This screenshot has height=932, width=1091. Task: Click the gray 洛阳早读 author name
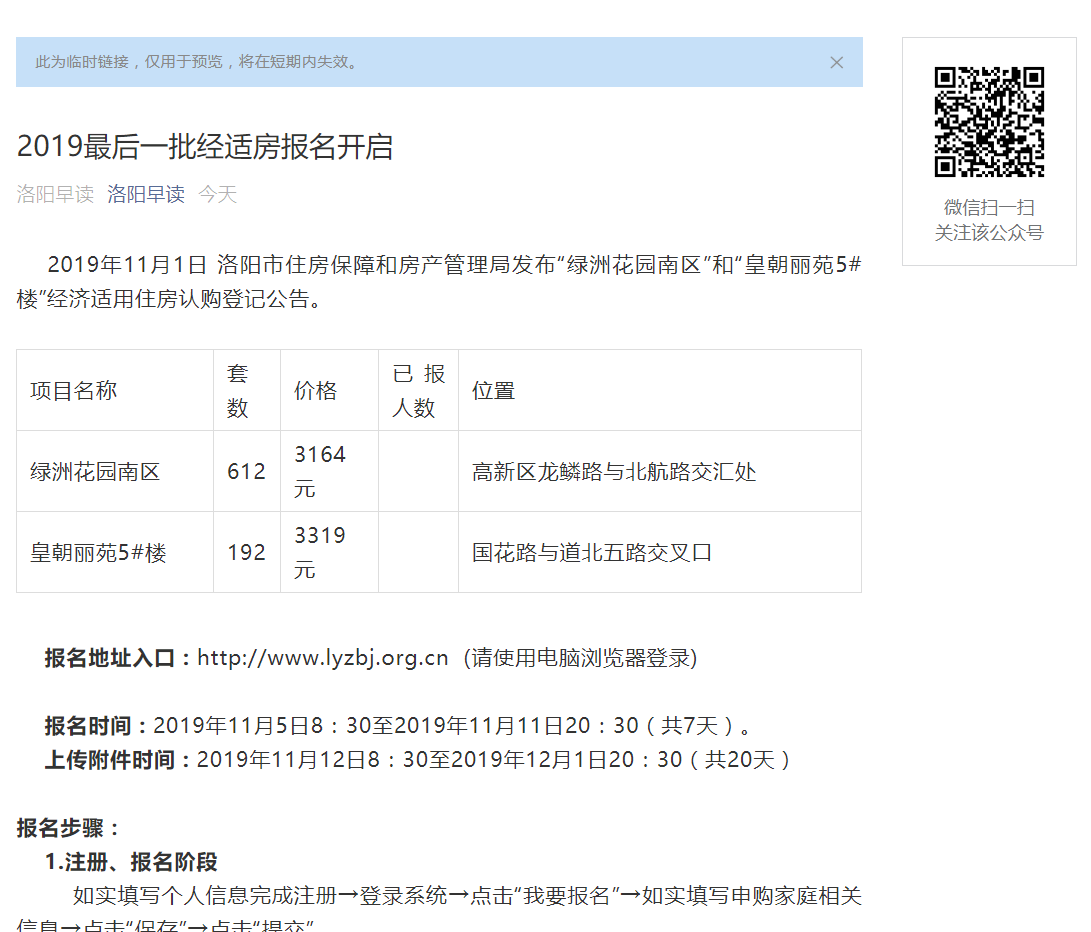pyautogui.click(x=56, y=194)
